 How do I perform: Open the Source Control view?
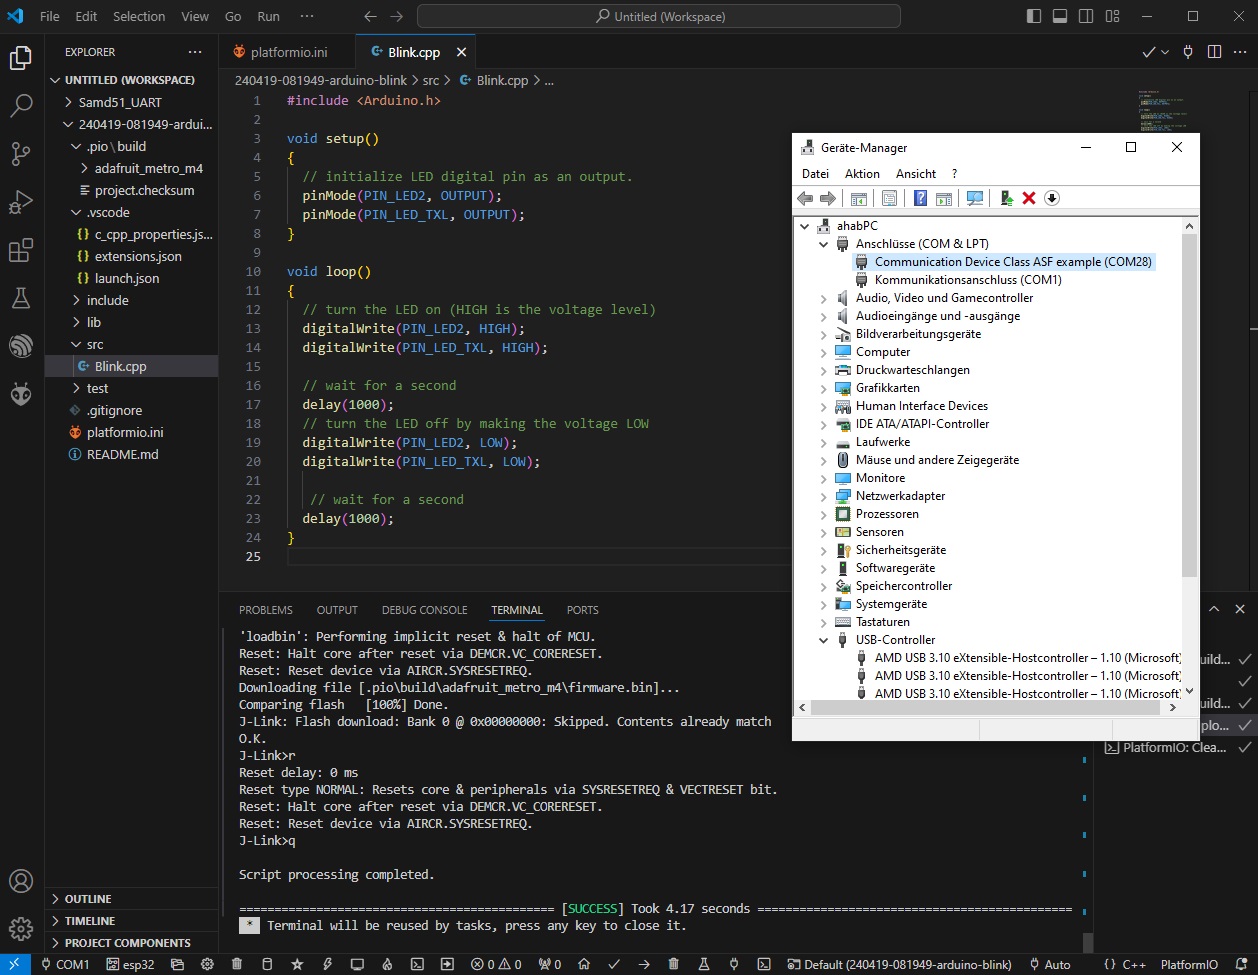pos(21,153)
